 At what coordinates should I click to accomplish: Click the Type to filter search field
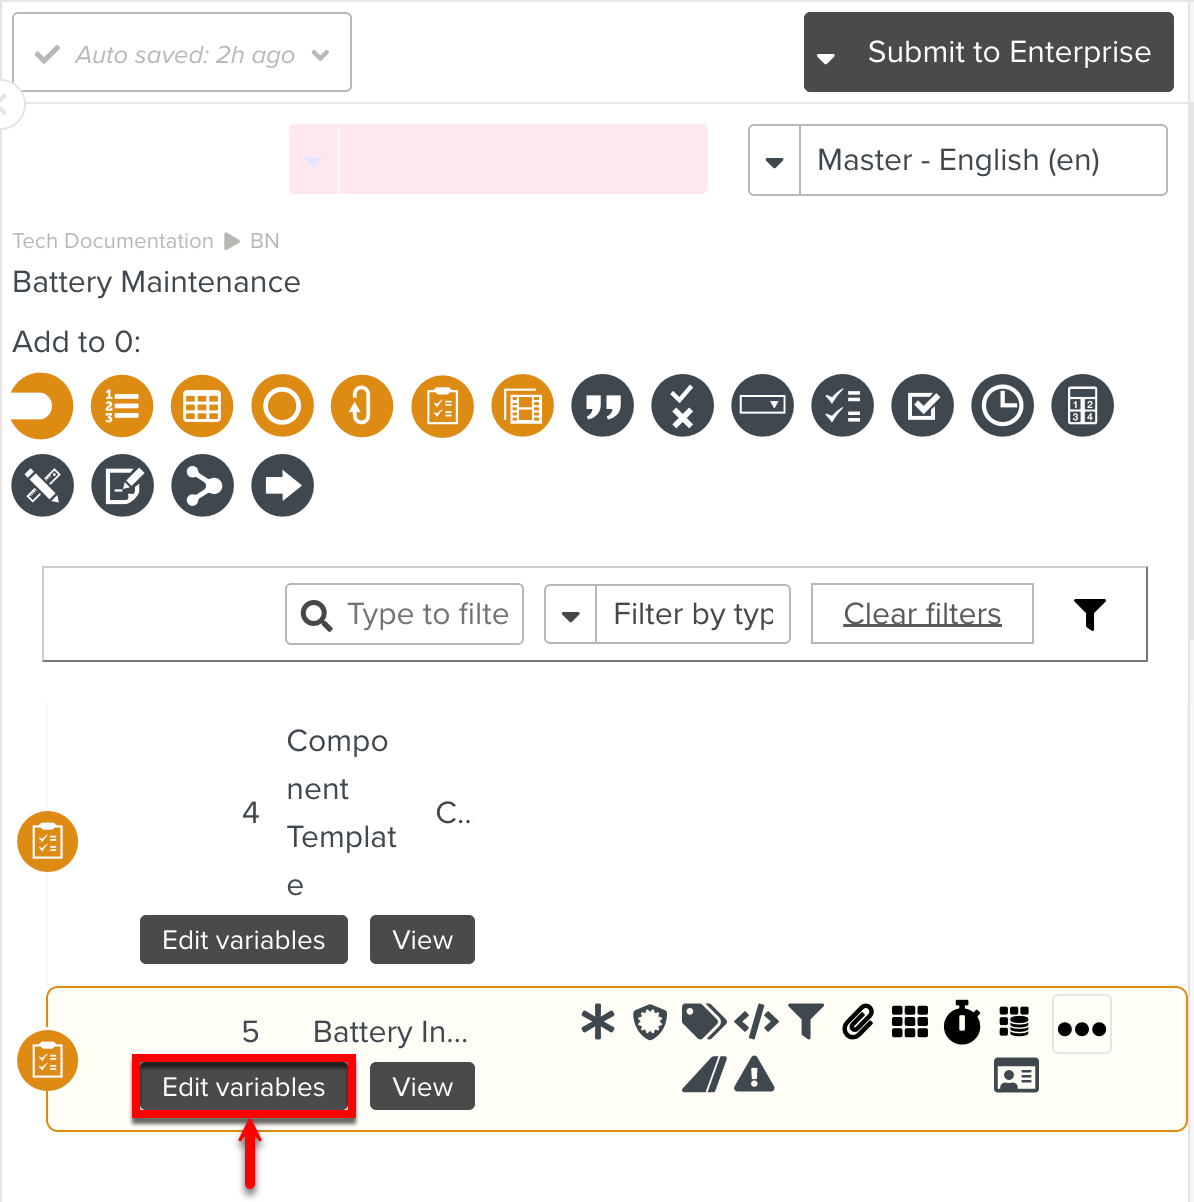click(427, 614)
